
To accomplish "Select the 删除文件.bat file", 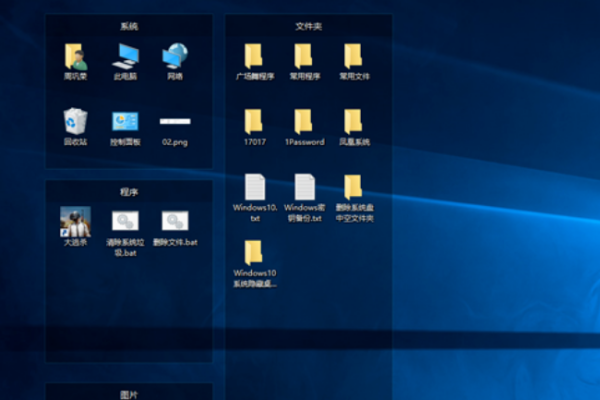I will (176, 222).
